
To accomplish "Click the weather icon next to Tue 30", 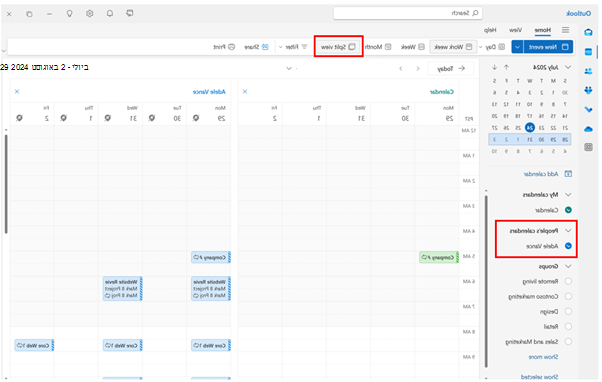I will tap(152, 118).
